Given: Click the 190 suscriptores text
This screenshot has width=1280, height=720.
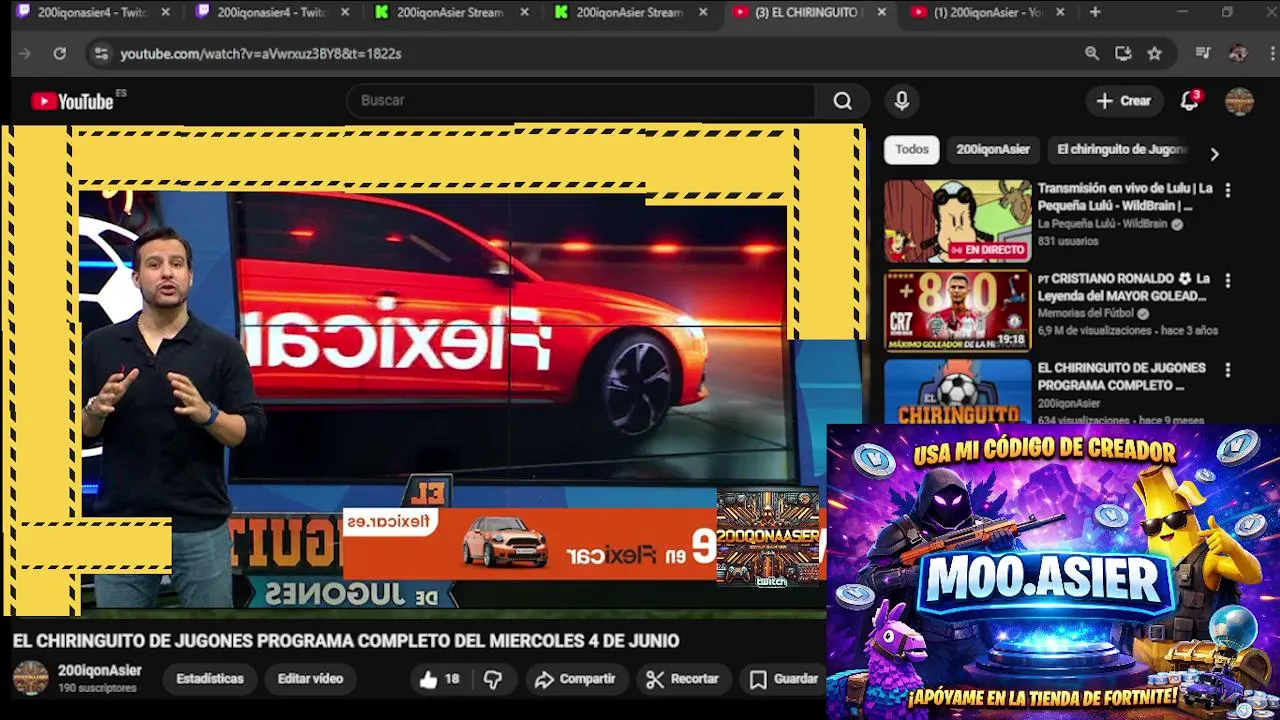Looking at the screenshot, I should [97, 688].
